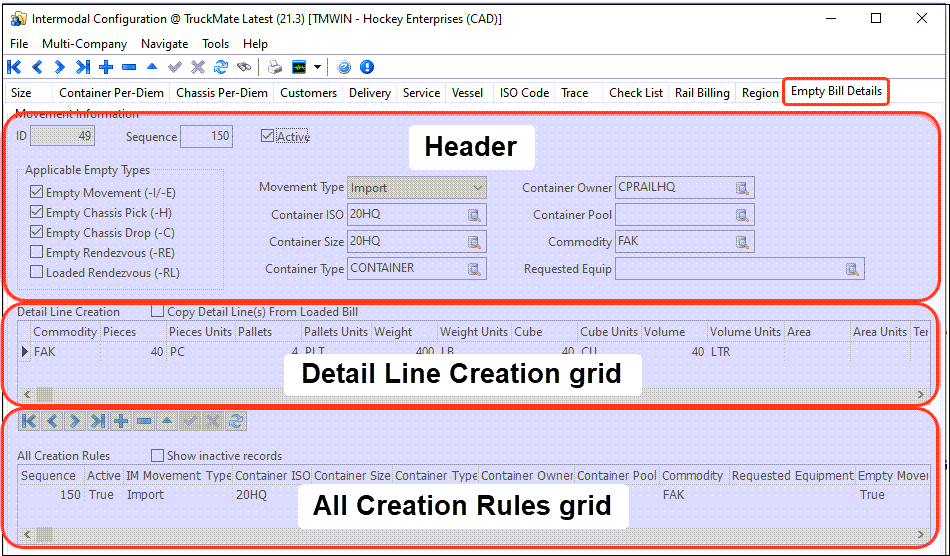Click the Commodity column header in detail grid

tap(65, 332)
